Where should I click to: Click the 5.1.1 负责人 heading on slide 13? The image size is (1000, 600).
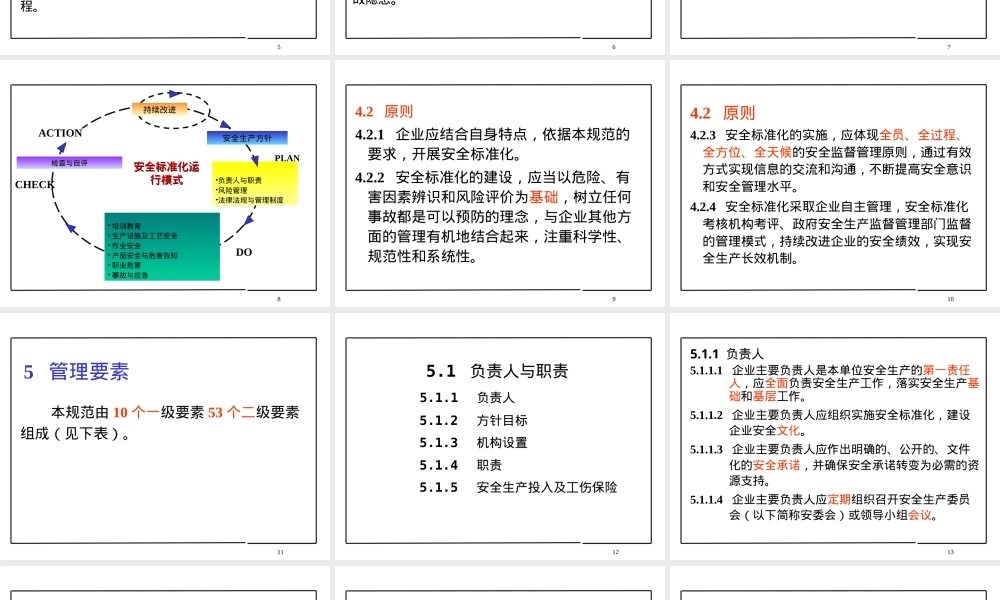(726, 354)
